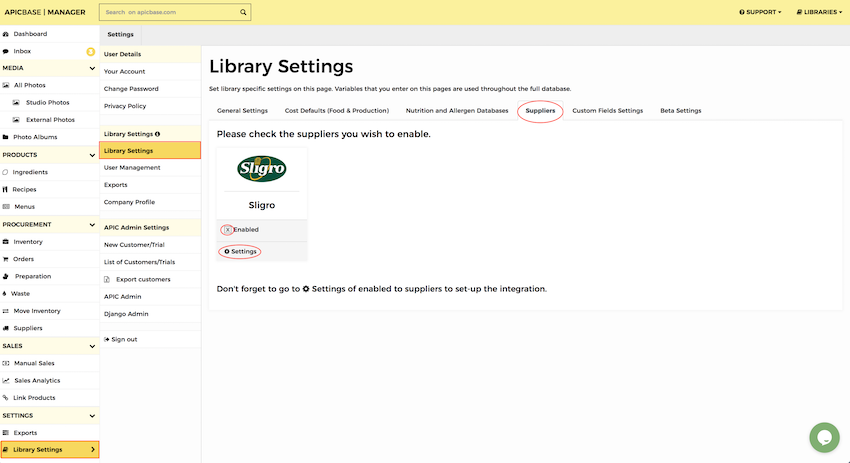This screenshot has height=463, width=850.
Task: Click the Waste icon
Action: (x=4, y=294)
